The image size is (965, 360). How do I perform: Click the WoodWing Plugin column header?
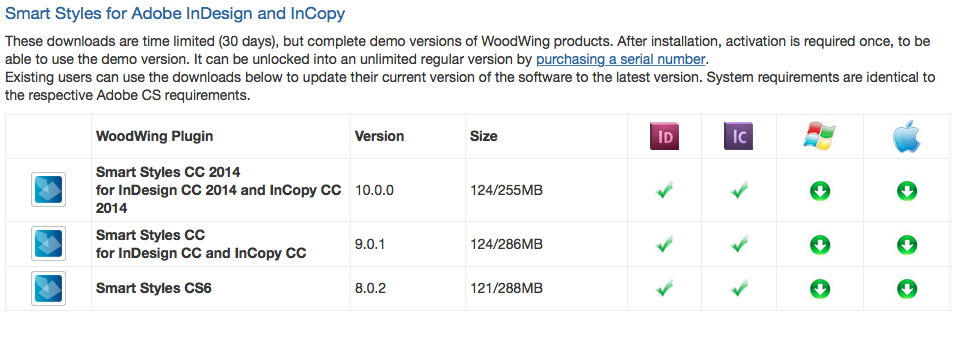154,136
